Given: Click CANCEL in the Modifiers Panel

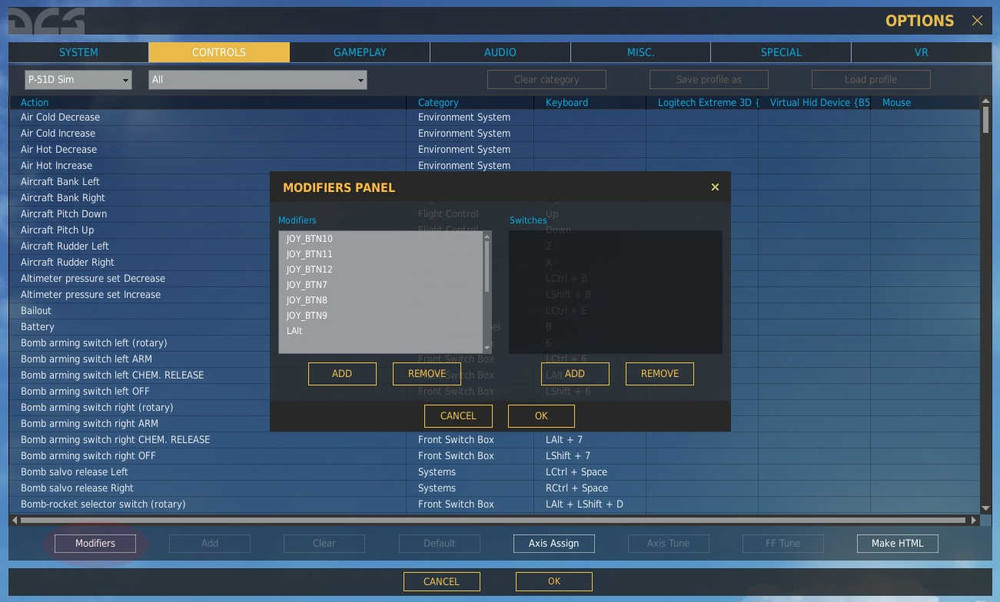Looking at the screenshot, I should [x=458, y=416].
